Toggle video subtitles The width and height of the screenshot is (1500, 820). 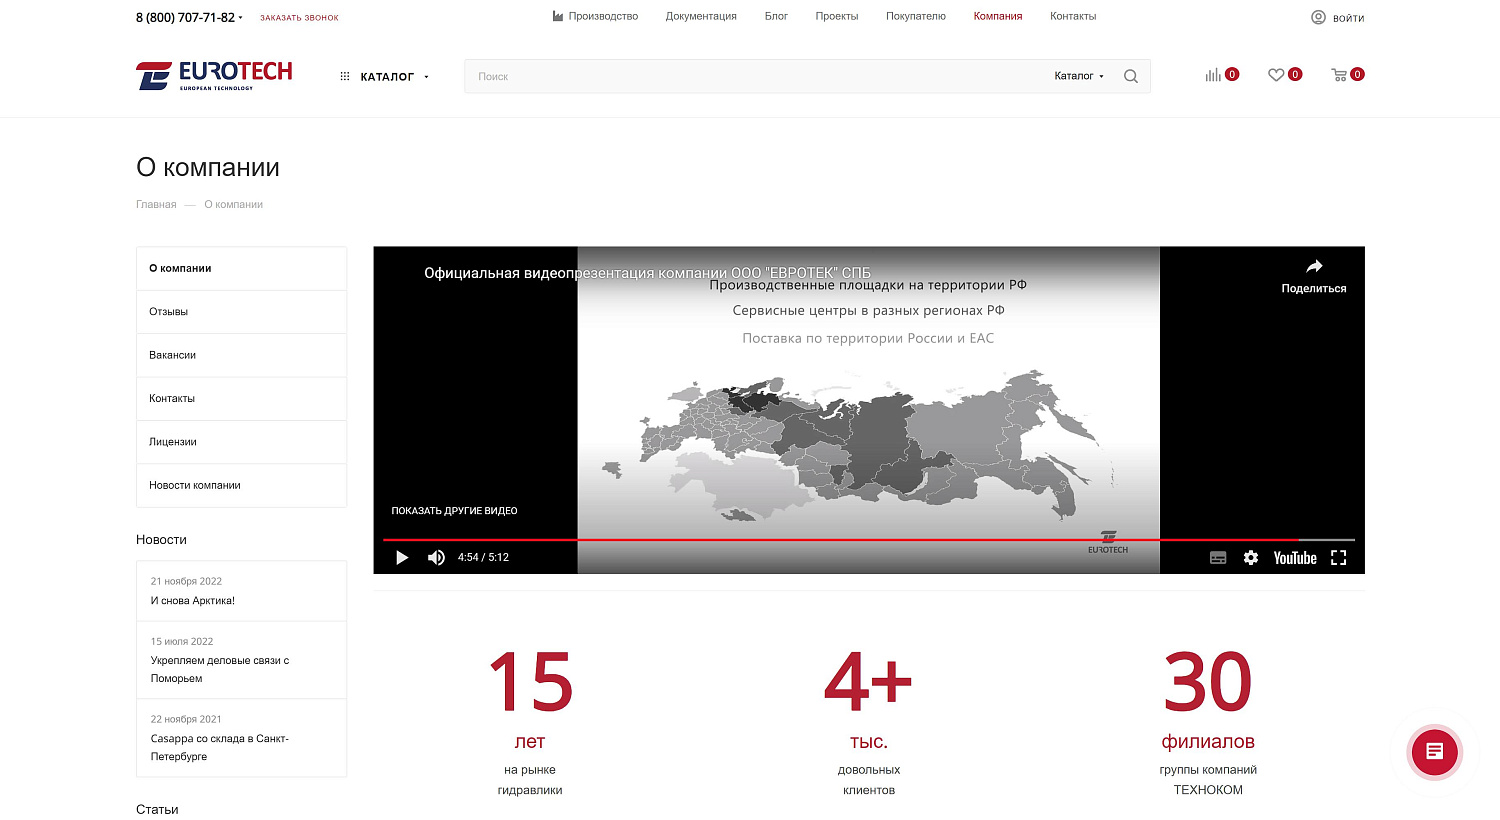pos(1217,558)
